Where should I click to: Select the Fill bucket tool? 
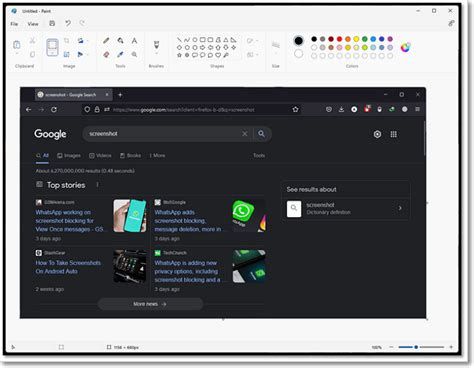[x=120, y=41]
